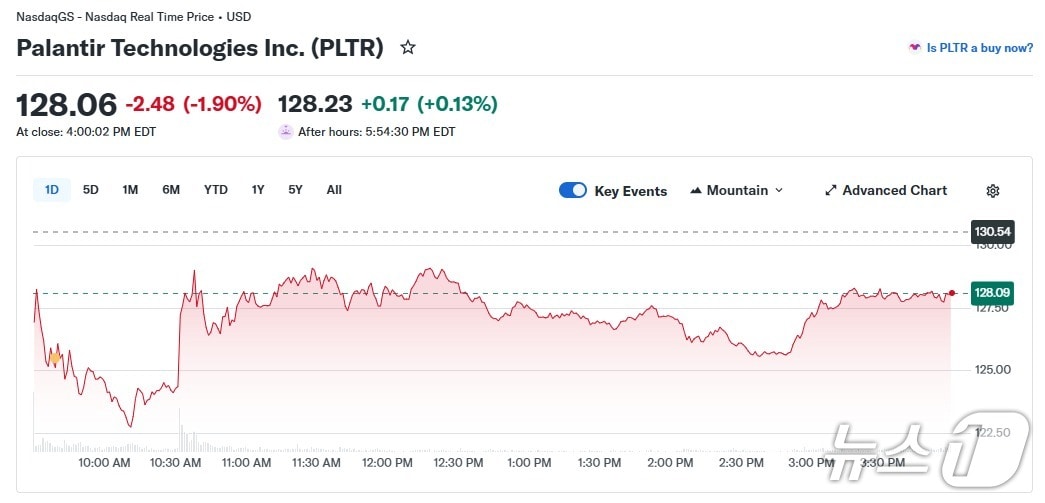Viewport: 1045px width, 503px height.
Task: Select the 1M time range
Action: [130, 190]
